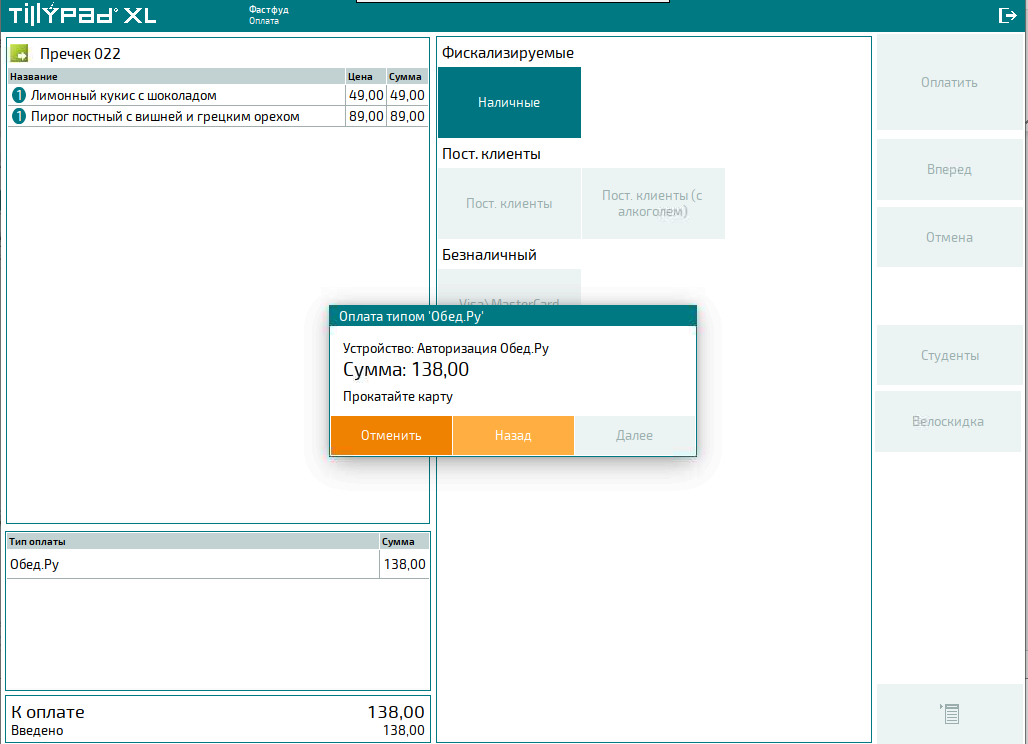This screenshot has height=744, width=1028.
Task: Click the Tillypad XL logo
Action: [83, 16]
